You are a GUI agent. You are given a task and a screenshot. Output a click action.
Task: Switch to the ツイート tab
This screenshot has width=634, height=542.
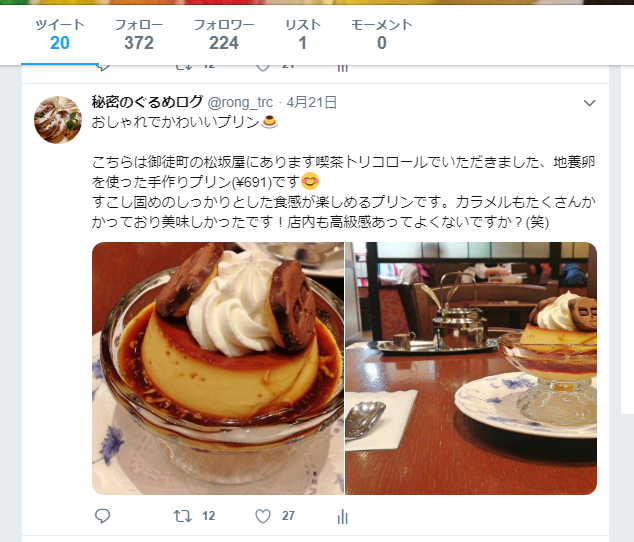[60, 35]
